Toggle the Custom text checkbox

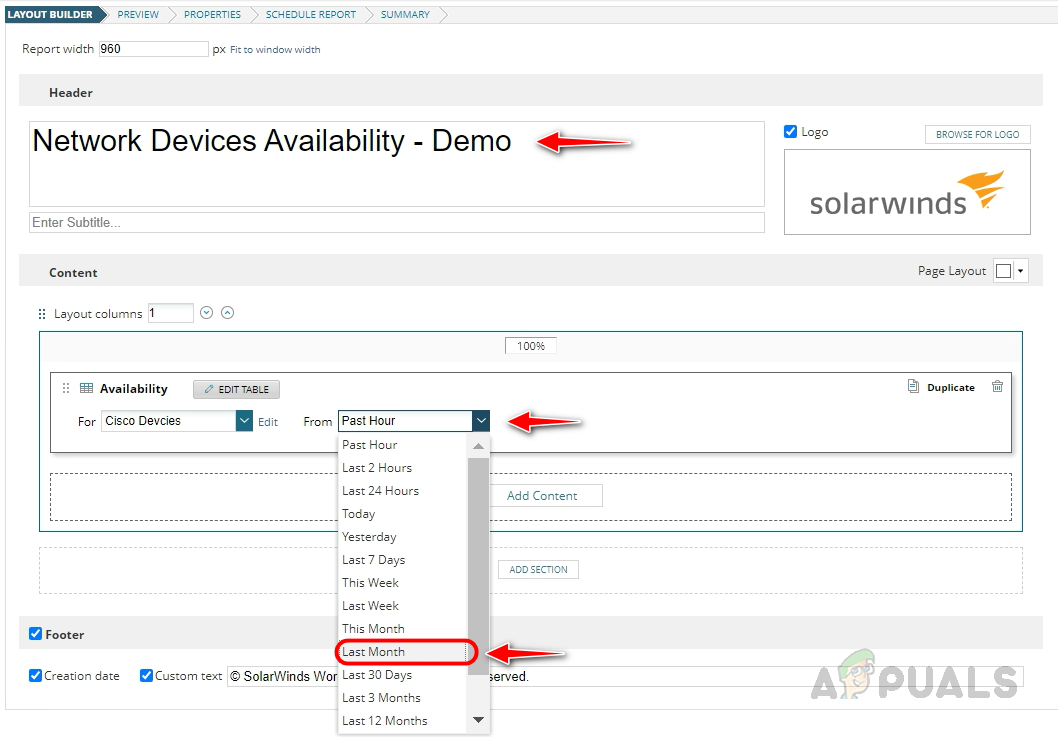pos(147,676)
